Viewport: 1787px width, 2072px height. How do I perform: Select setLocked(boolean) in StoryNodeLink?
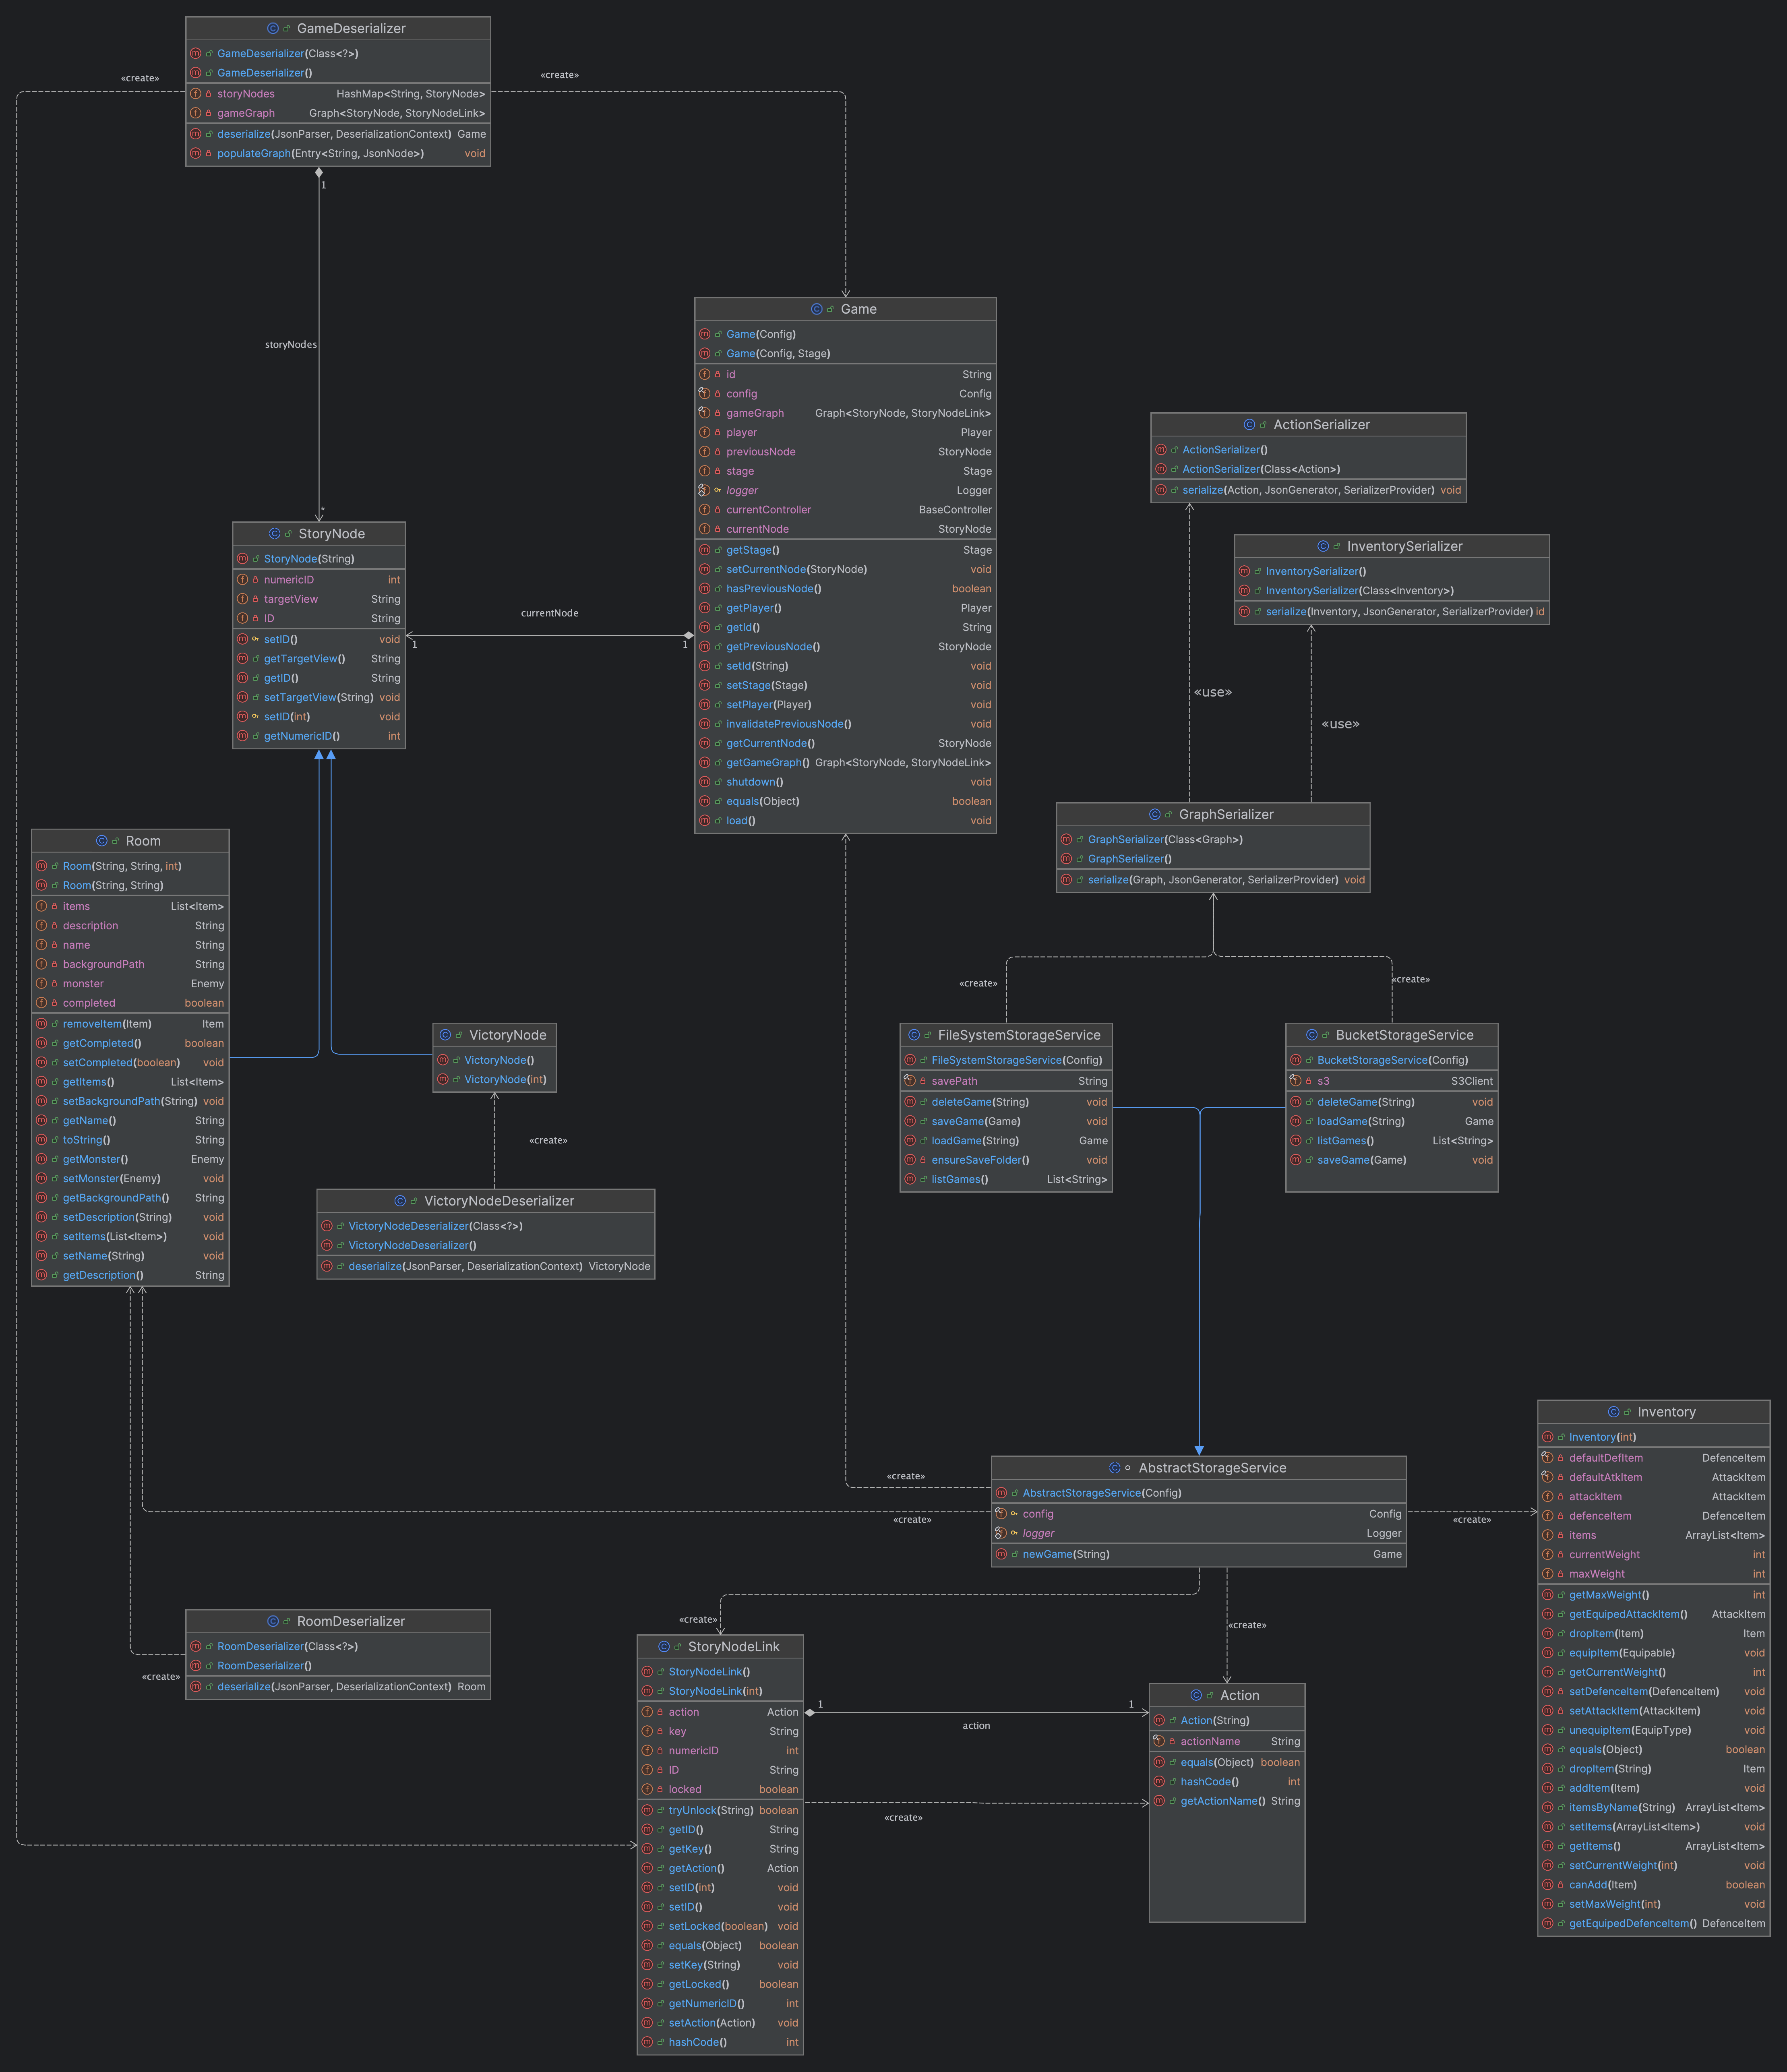[x=720, y=1926]
